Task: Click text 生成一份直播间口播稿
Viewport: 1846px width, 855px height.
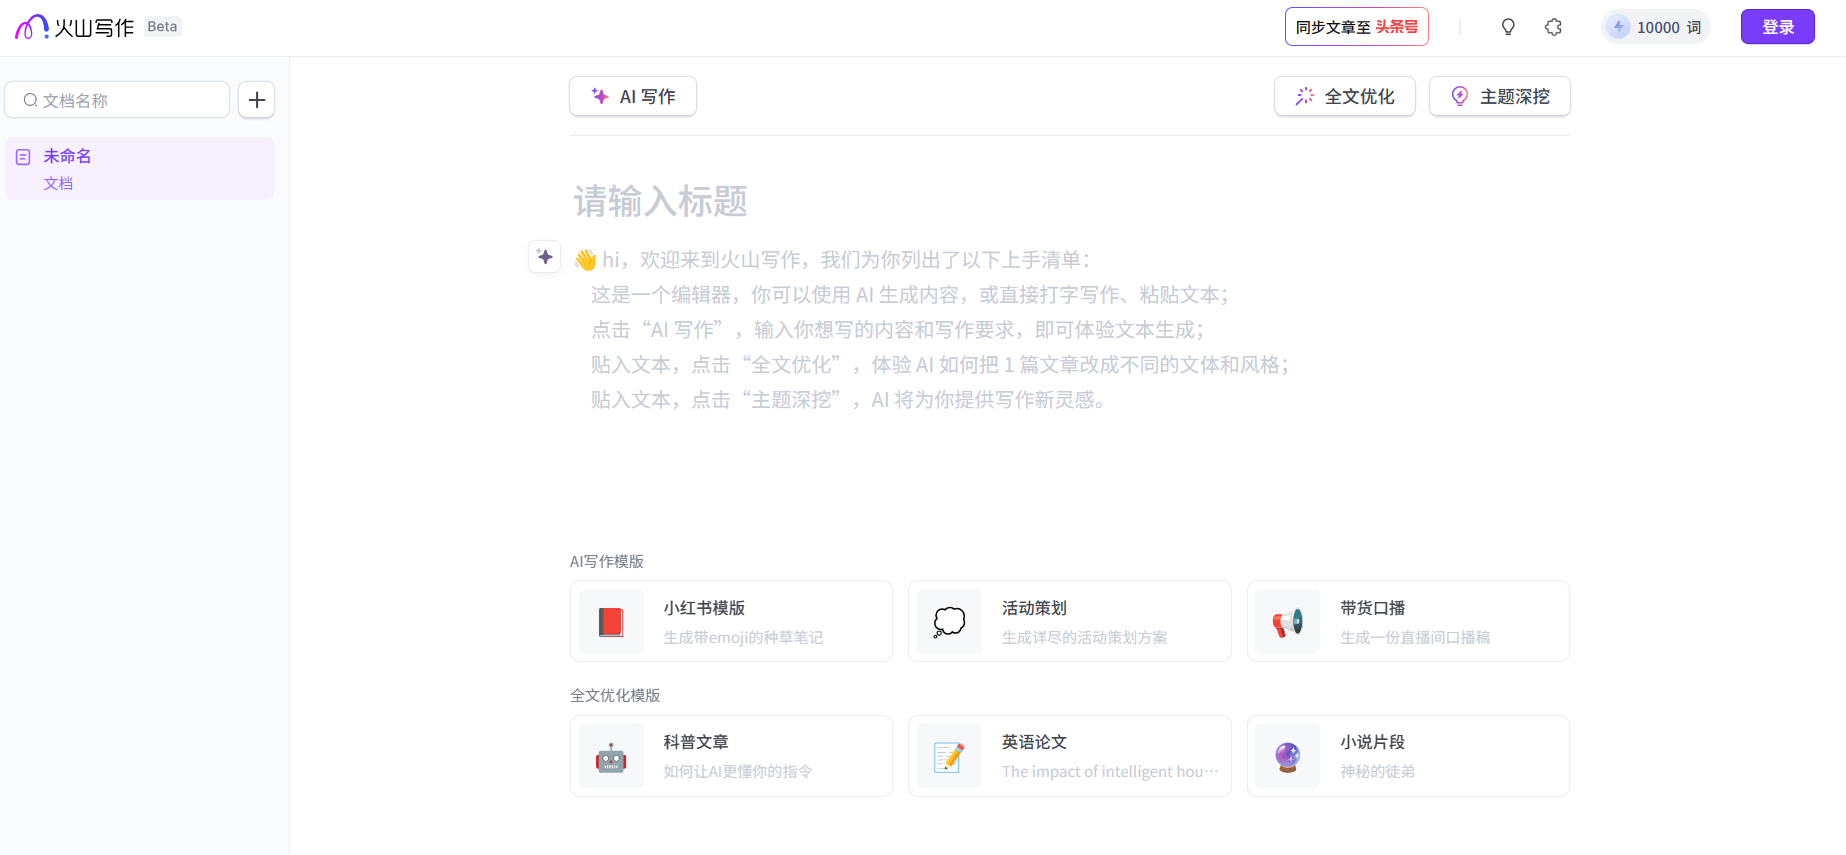Action: point(1415,637)
